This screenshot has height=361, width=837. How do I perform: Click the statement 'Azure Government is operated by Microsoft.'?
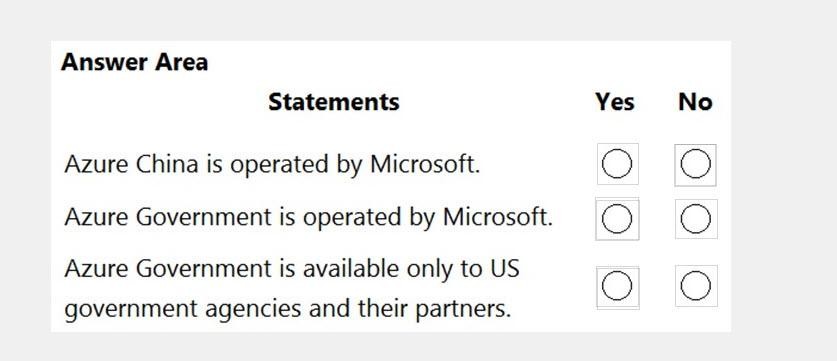(309, 218)
